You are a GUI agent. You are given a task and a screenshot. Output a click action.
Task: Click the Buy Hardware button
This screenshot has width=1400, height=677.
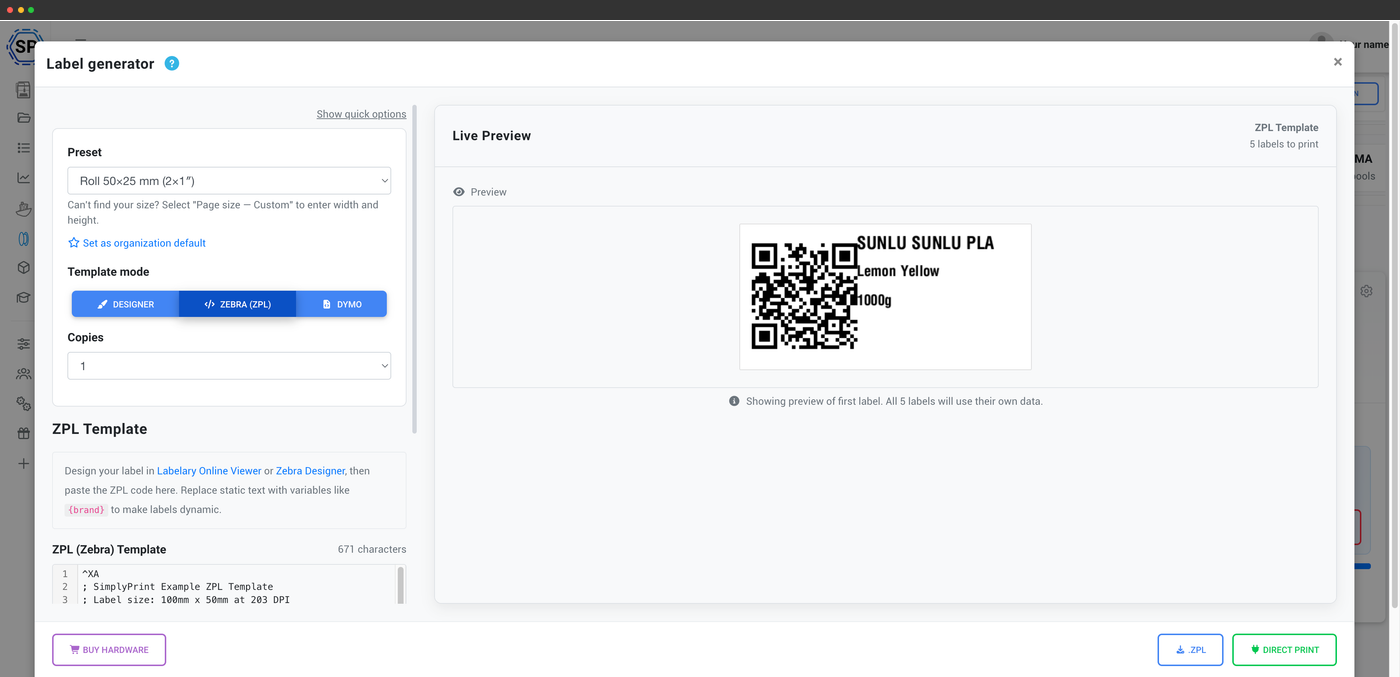[109, 650]
